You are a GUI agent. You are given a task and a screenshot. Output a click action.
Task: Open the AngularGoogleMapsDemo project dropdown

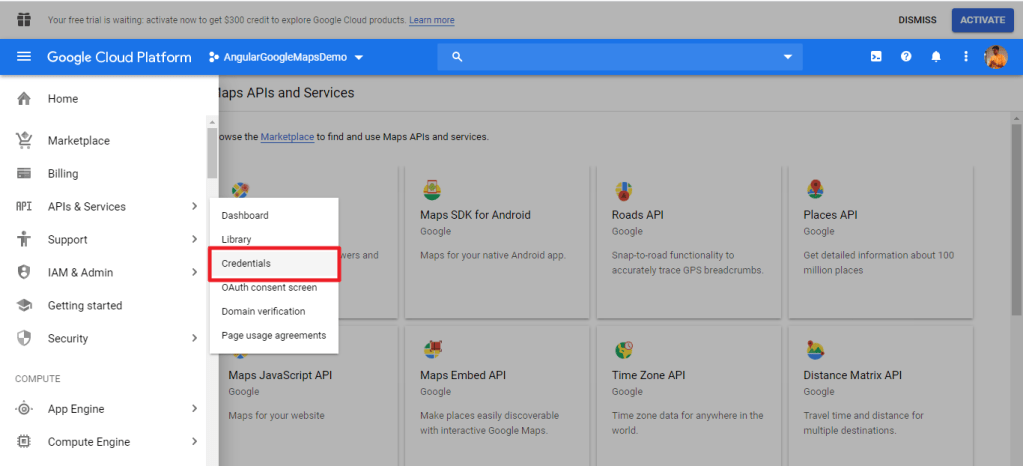(x=286, y=57)
